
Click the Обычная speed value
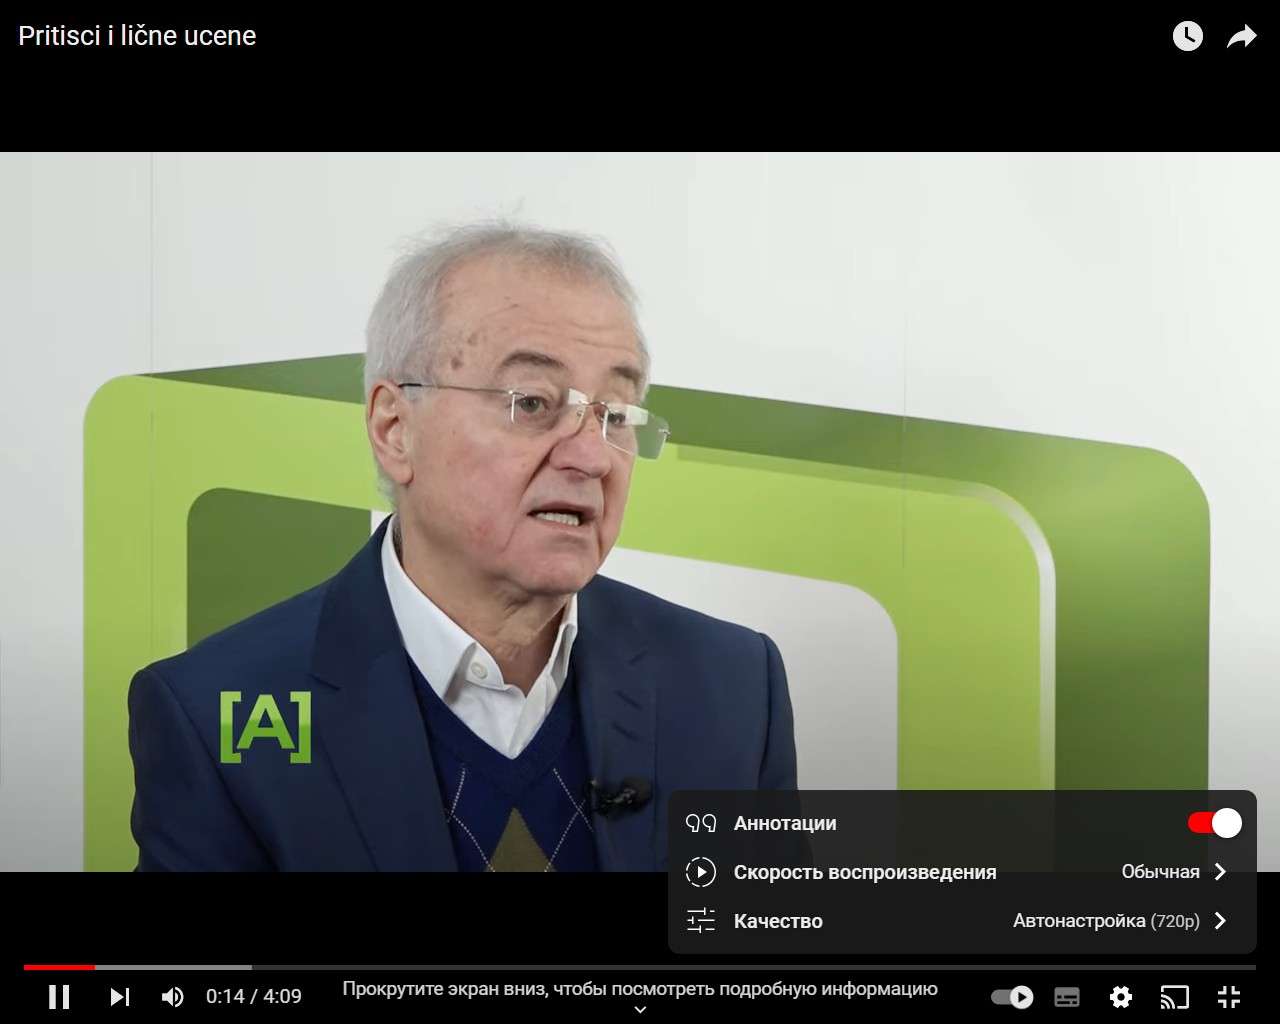[1160, 872]
